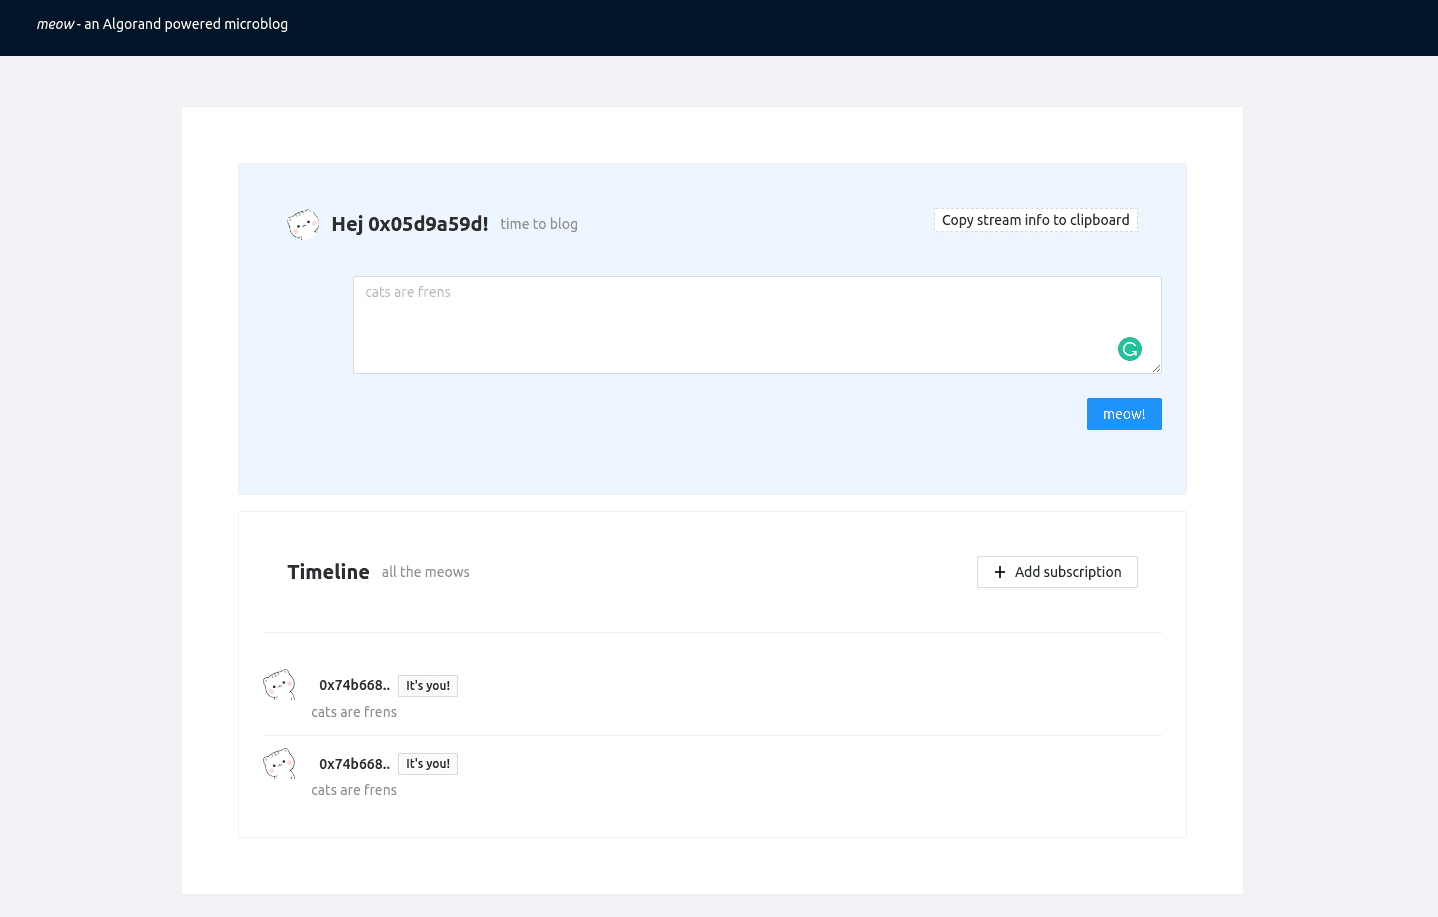The height and width of the screenshot is (917, 1438).
Task: Click the plus icon in Add subscription
Action: click(x=999, y=572)
